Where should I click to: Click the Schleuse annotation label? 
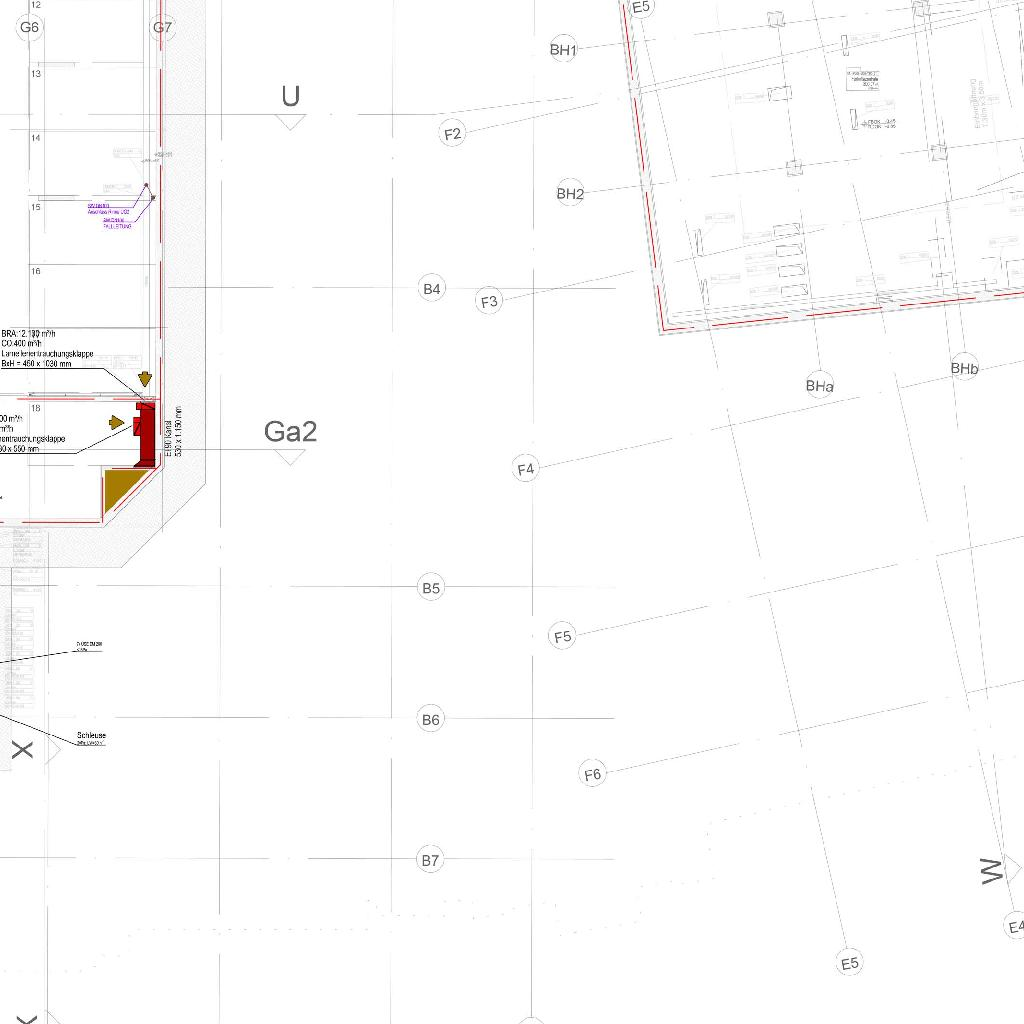pyautogui.click(x=91, y=738)
